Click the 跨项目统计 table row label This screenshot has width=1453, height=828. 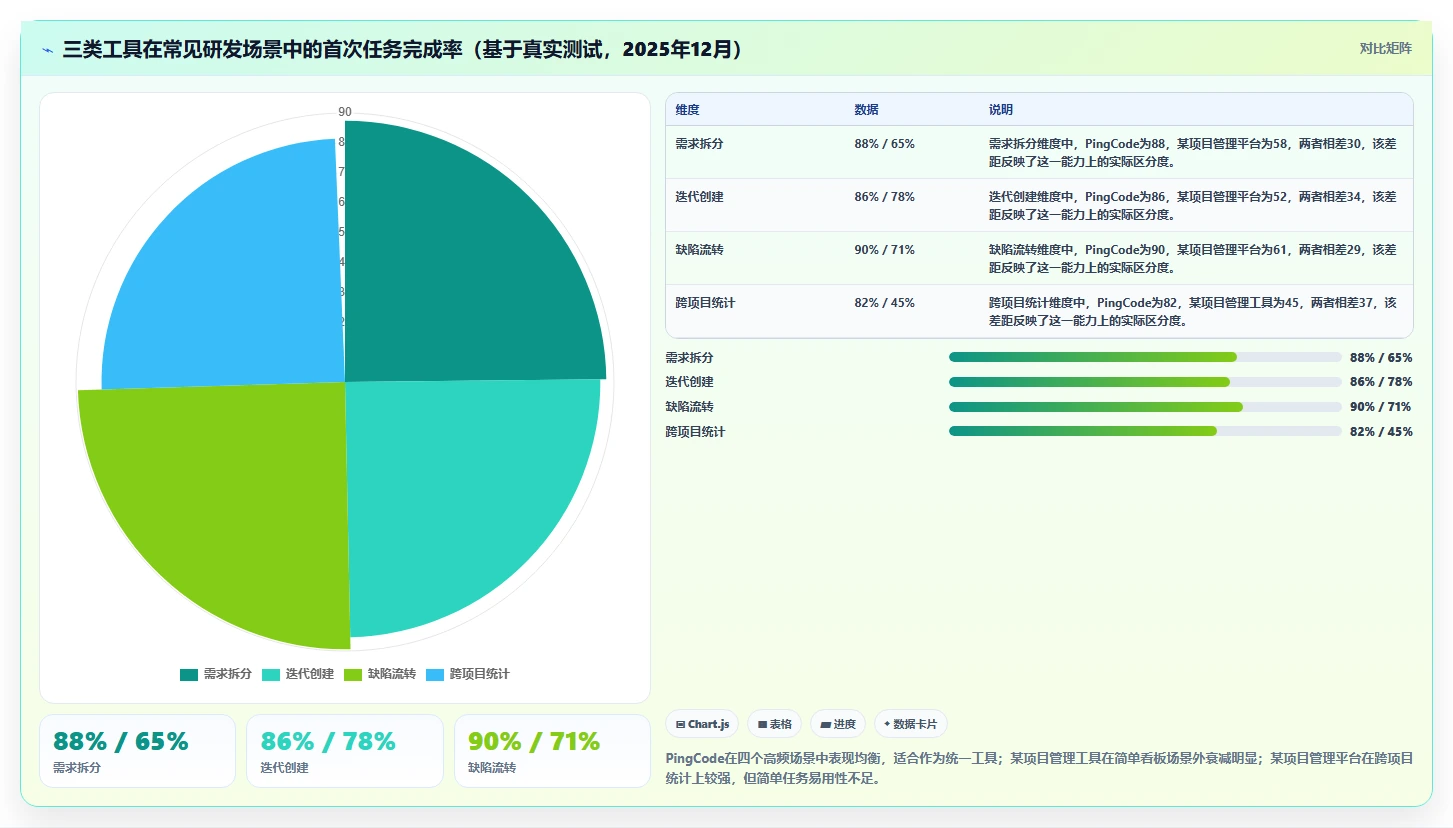tap(705, 303)
